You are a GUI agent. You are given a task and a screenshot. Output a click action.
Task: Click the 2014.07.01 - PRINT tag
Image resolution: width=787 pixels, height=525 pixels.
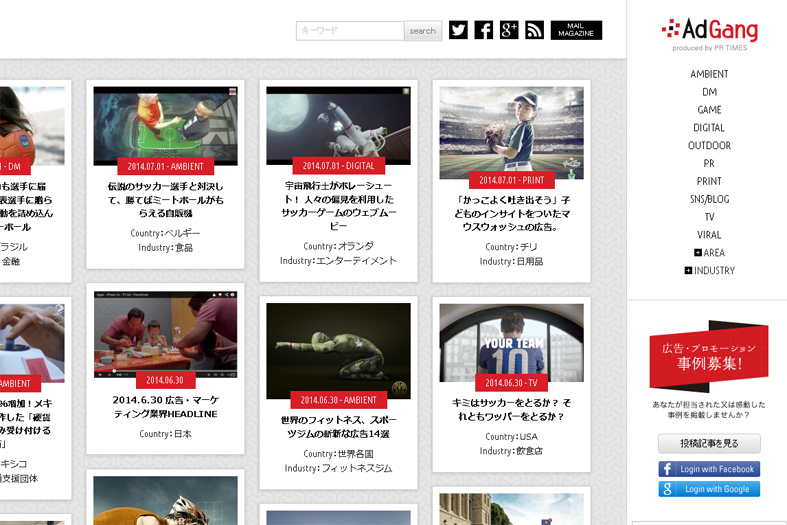pos(511,180)
